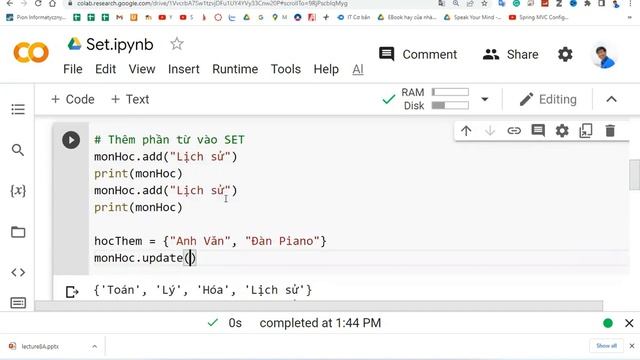Bookmark this page with the star icon
640x360 pixels.
click(484, 3)
